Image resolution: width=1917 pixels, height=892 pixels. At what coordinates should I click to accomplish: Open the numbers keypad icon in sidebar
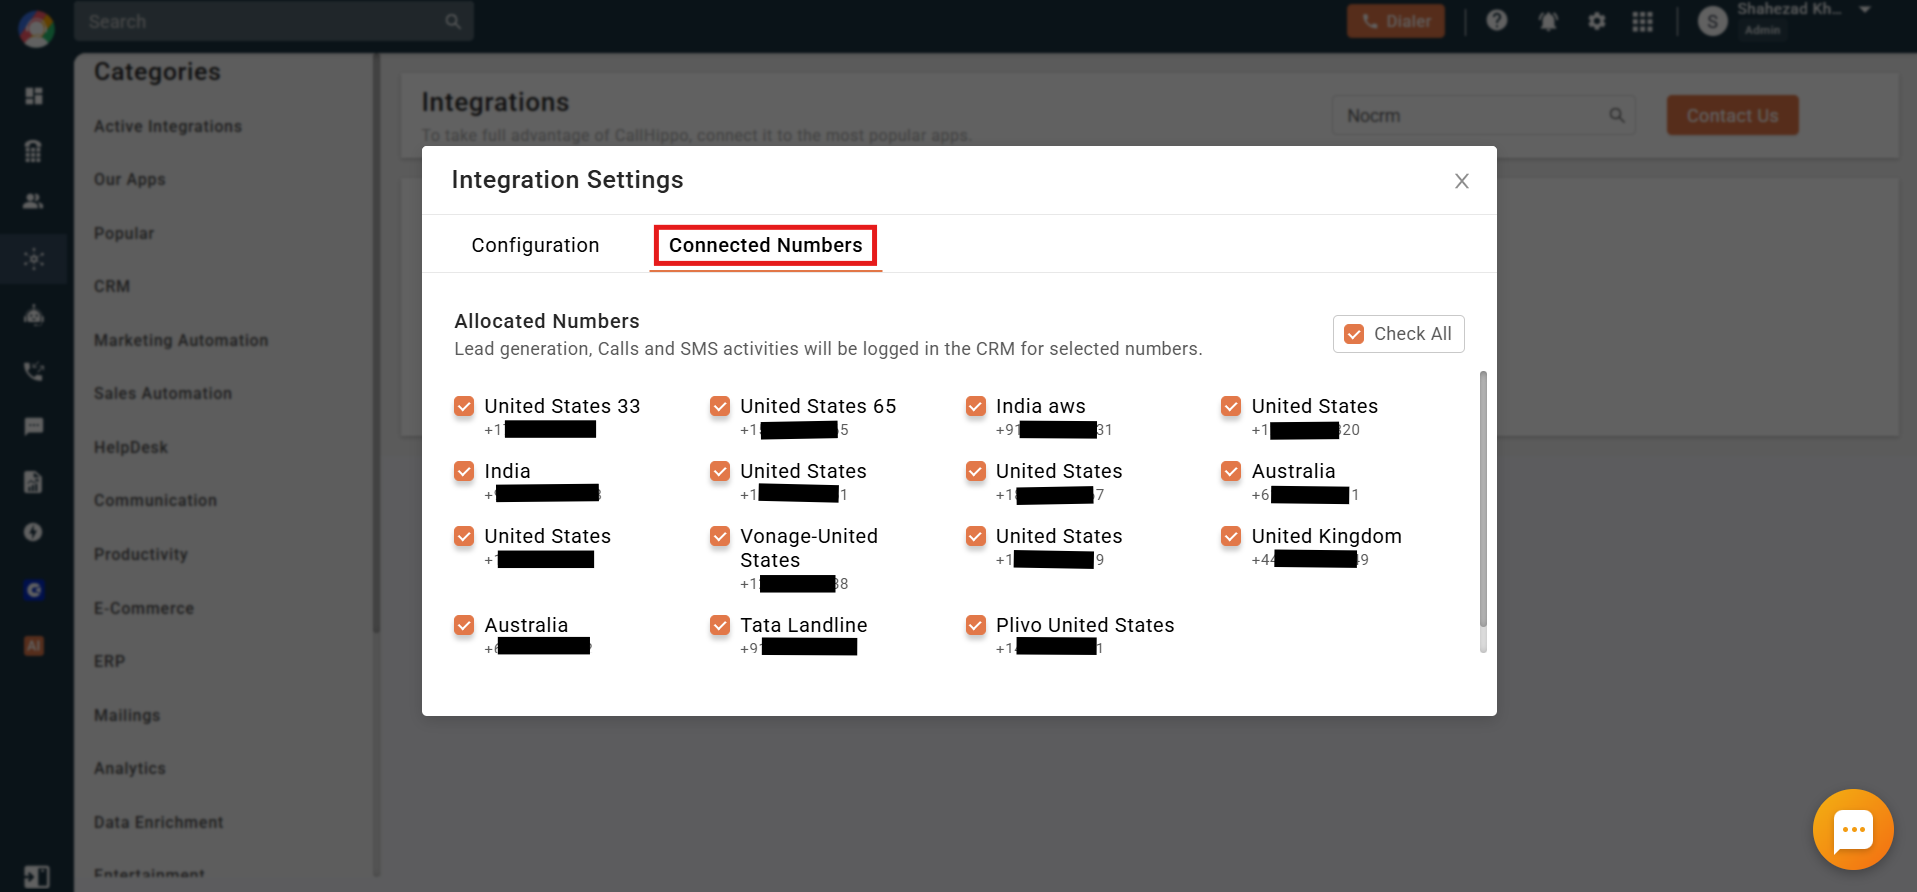33,151
